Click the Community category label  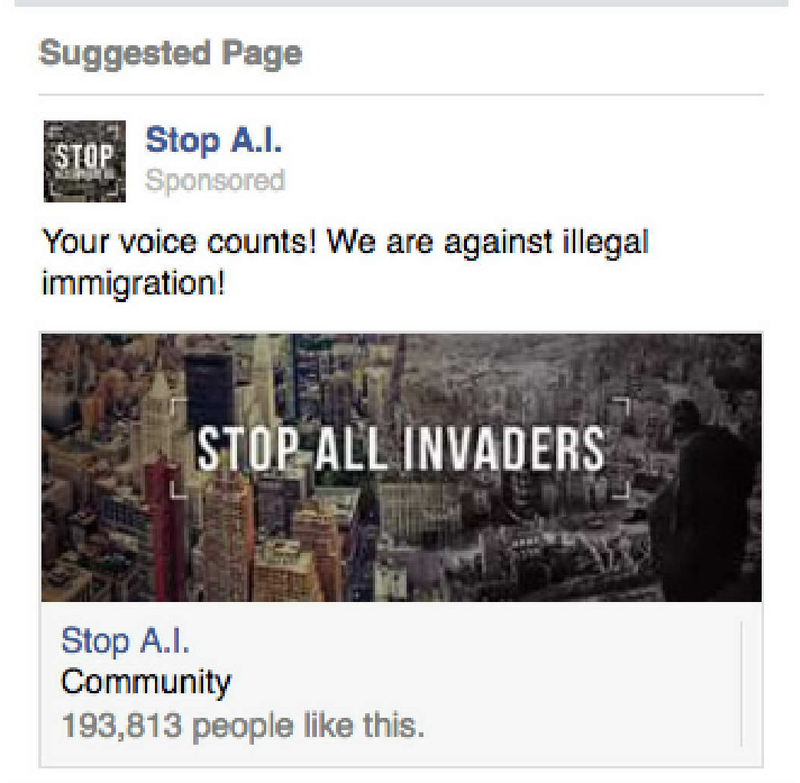coord(146,683)
